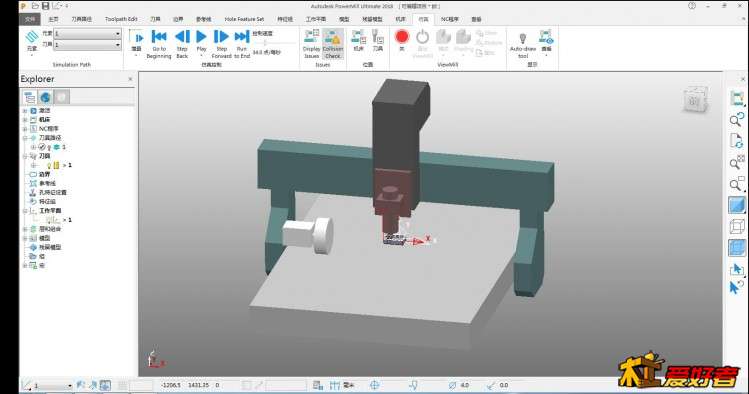
Task: Click the save icon in title bar
Action: (45, 6)
